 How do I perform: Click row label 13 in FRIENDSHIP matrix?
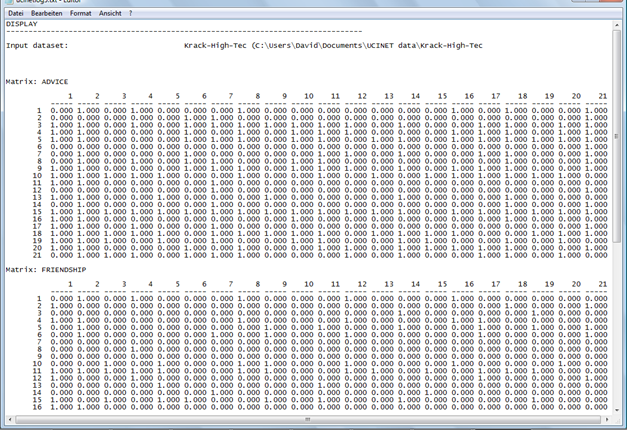coord(37,385)
